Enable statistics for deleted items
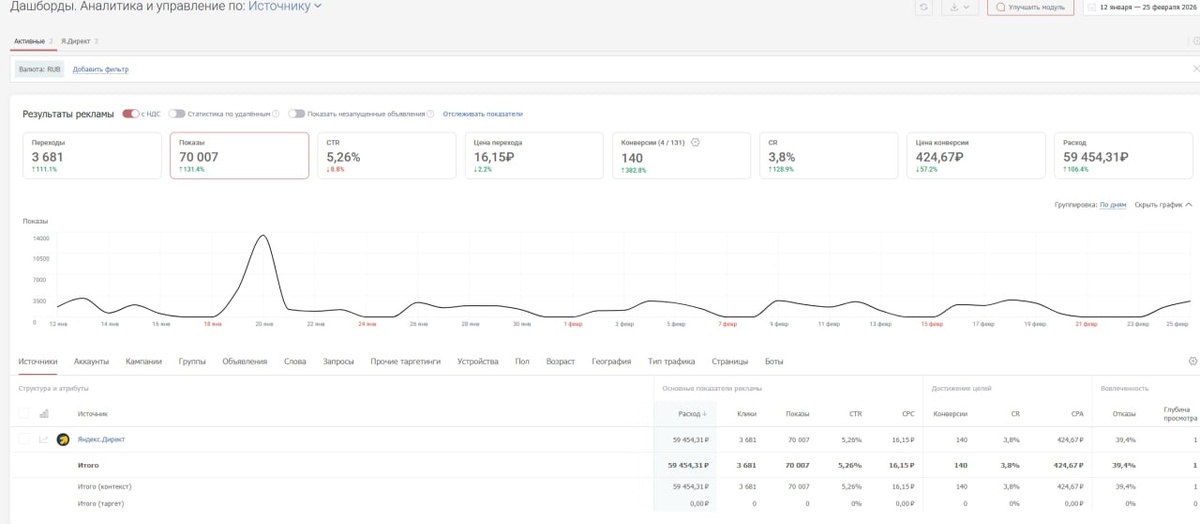The height and width of the screenshot is (524, 1200). pyautogui.click(x=176, y=114)
